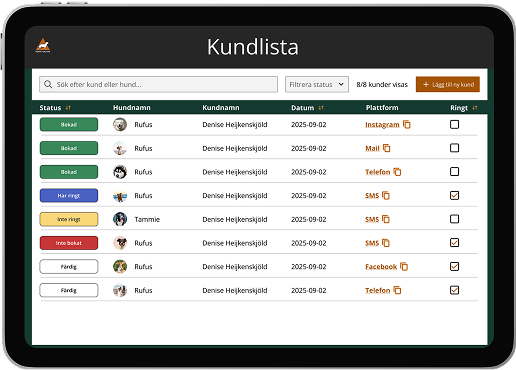The height and width of the screenshot is (370, 516).
Task: Click the Plattform column header
Action: click(382, 108)
